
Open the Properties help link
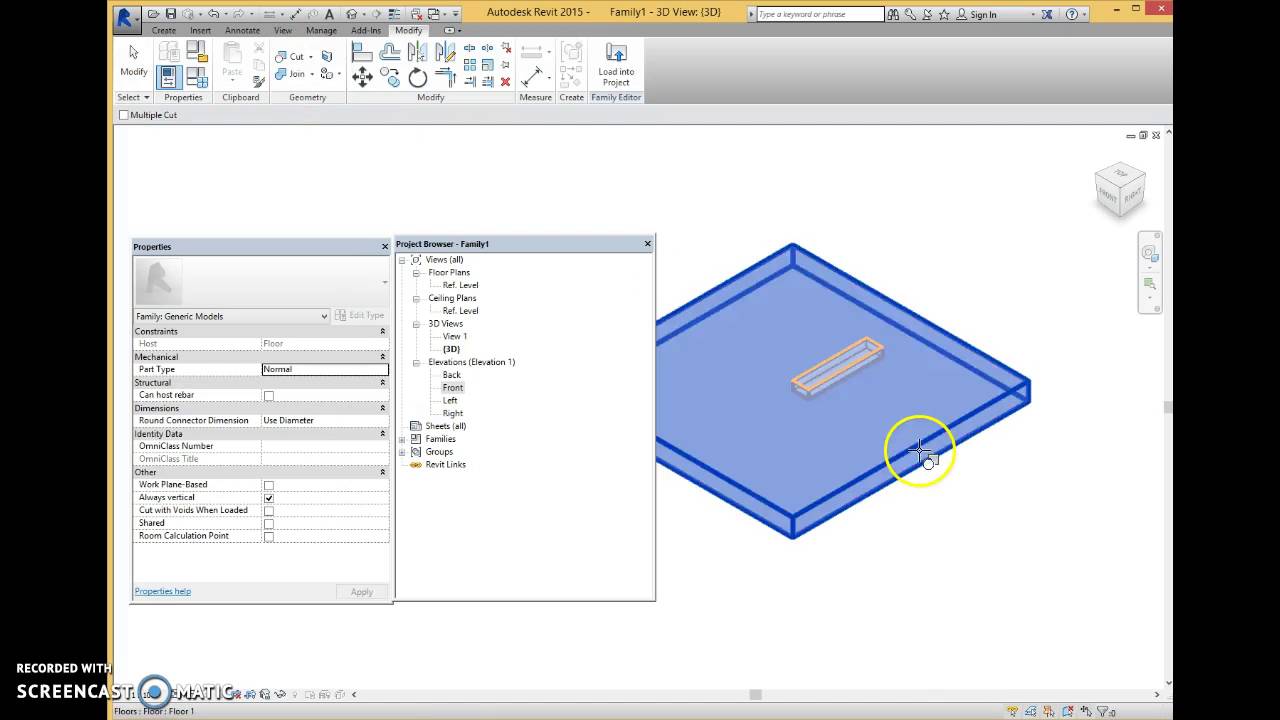click(x=162, y=591)
